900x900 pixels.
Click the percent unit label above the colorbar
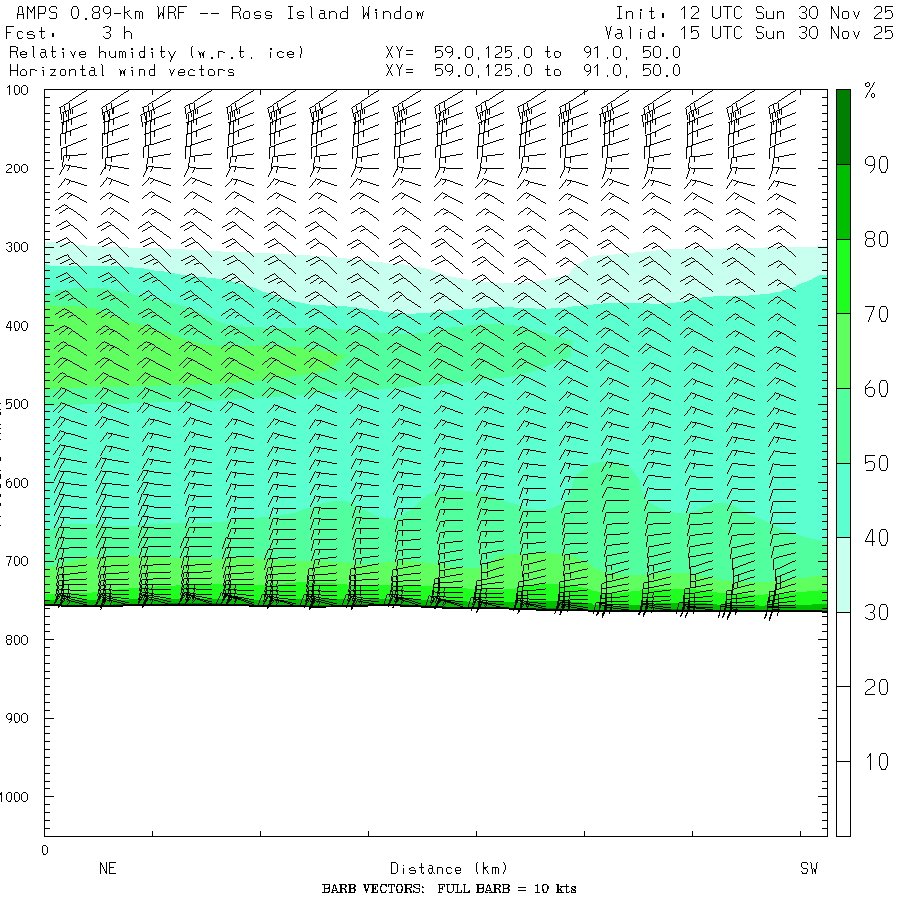869,93
